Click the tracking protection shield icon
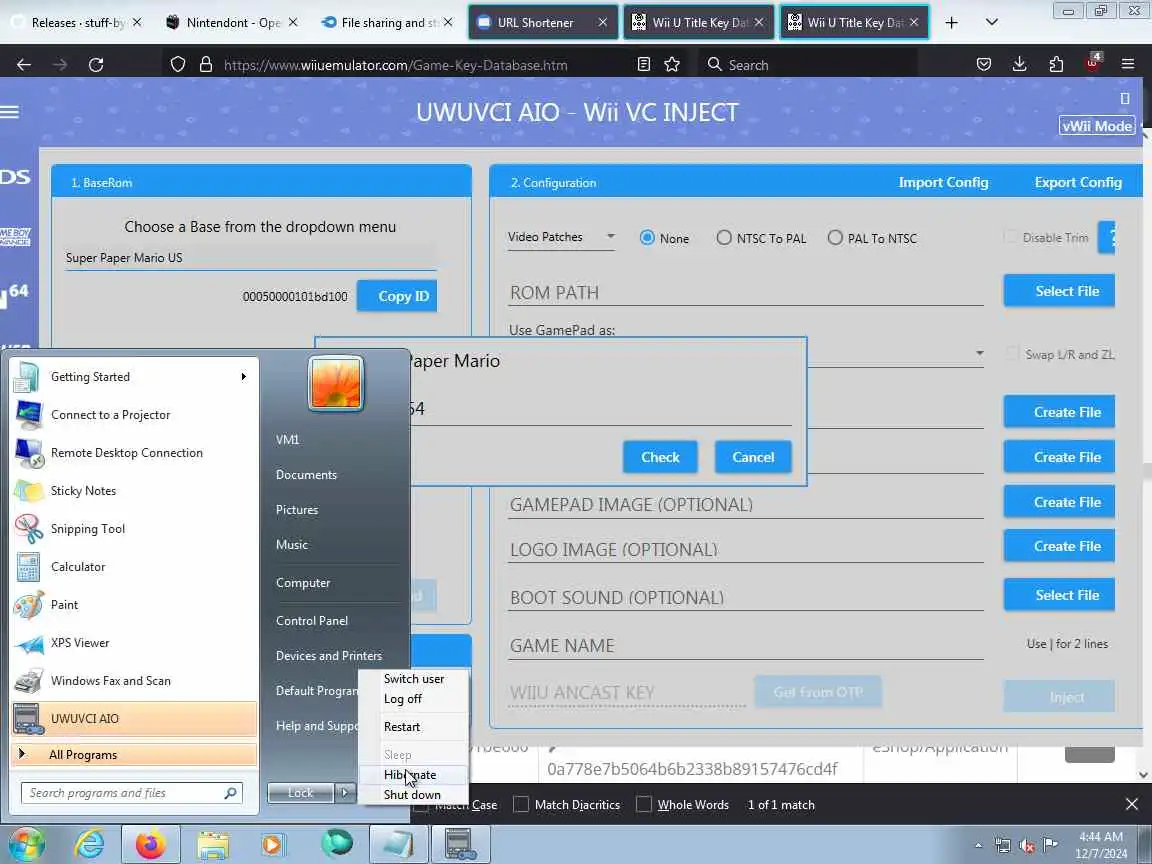1152x864 pixels. point(178,65)
